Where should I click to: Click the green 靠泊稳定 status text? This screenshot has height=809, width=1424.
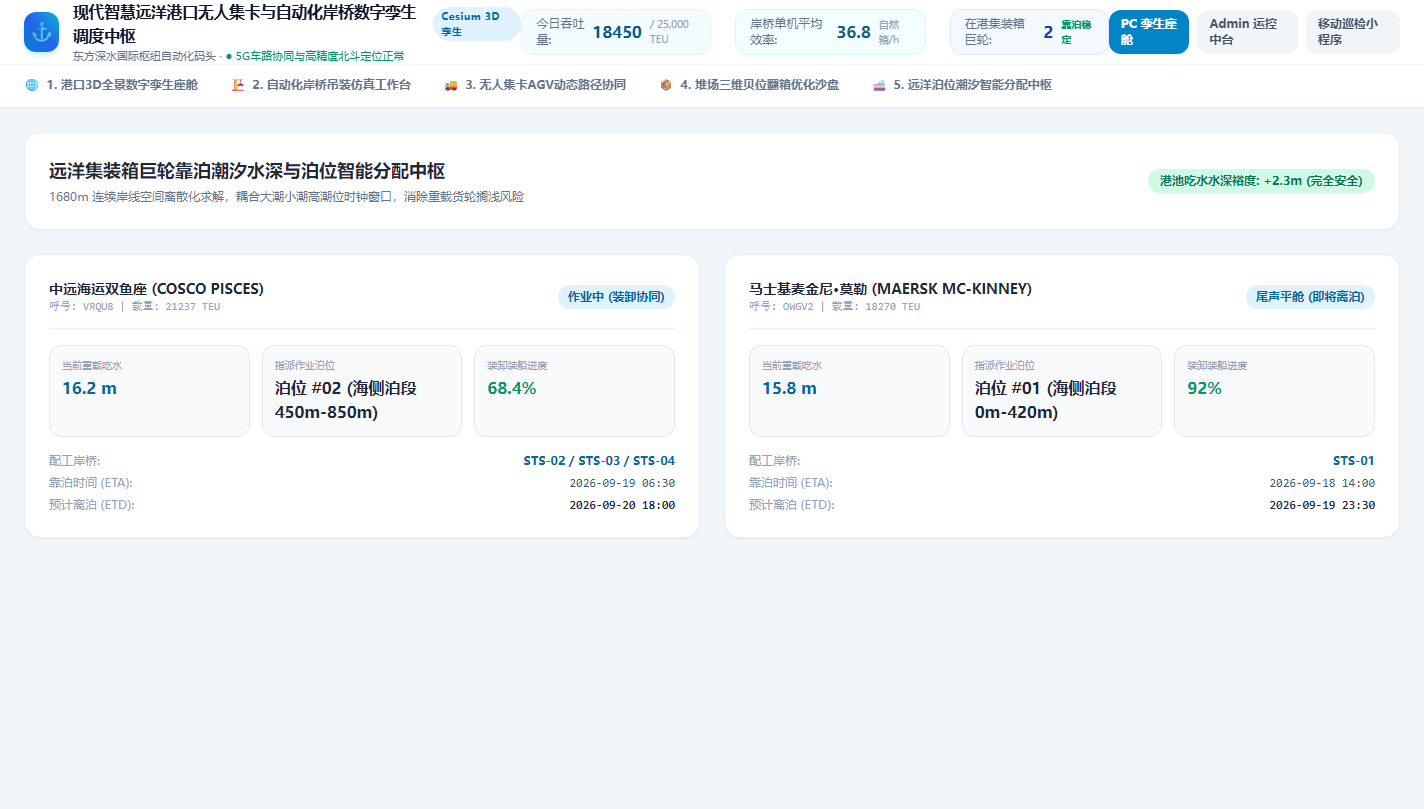[1077, 32]
